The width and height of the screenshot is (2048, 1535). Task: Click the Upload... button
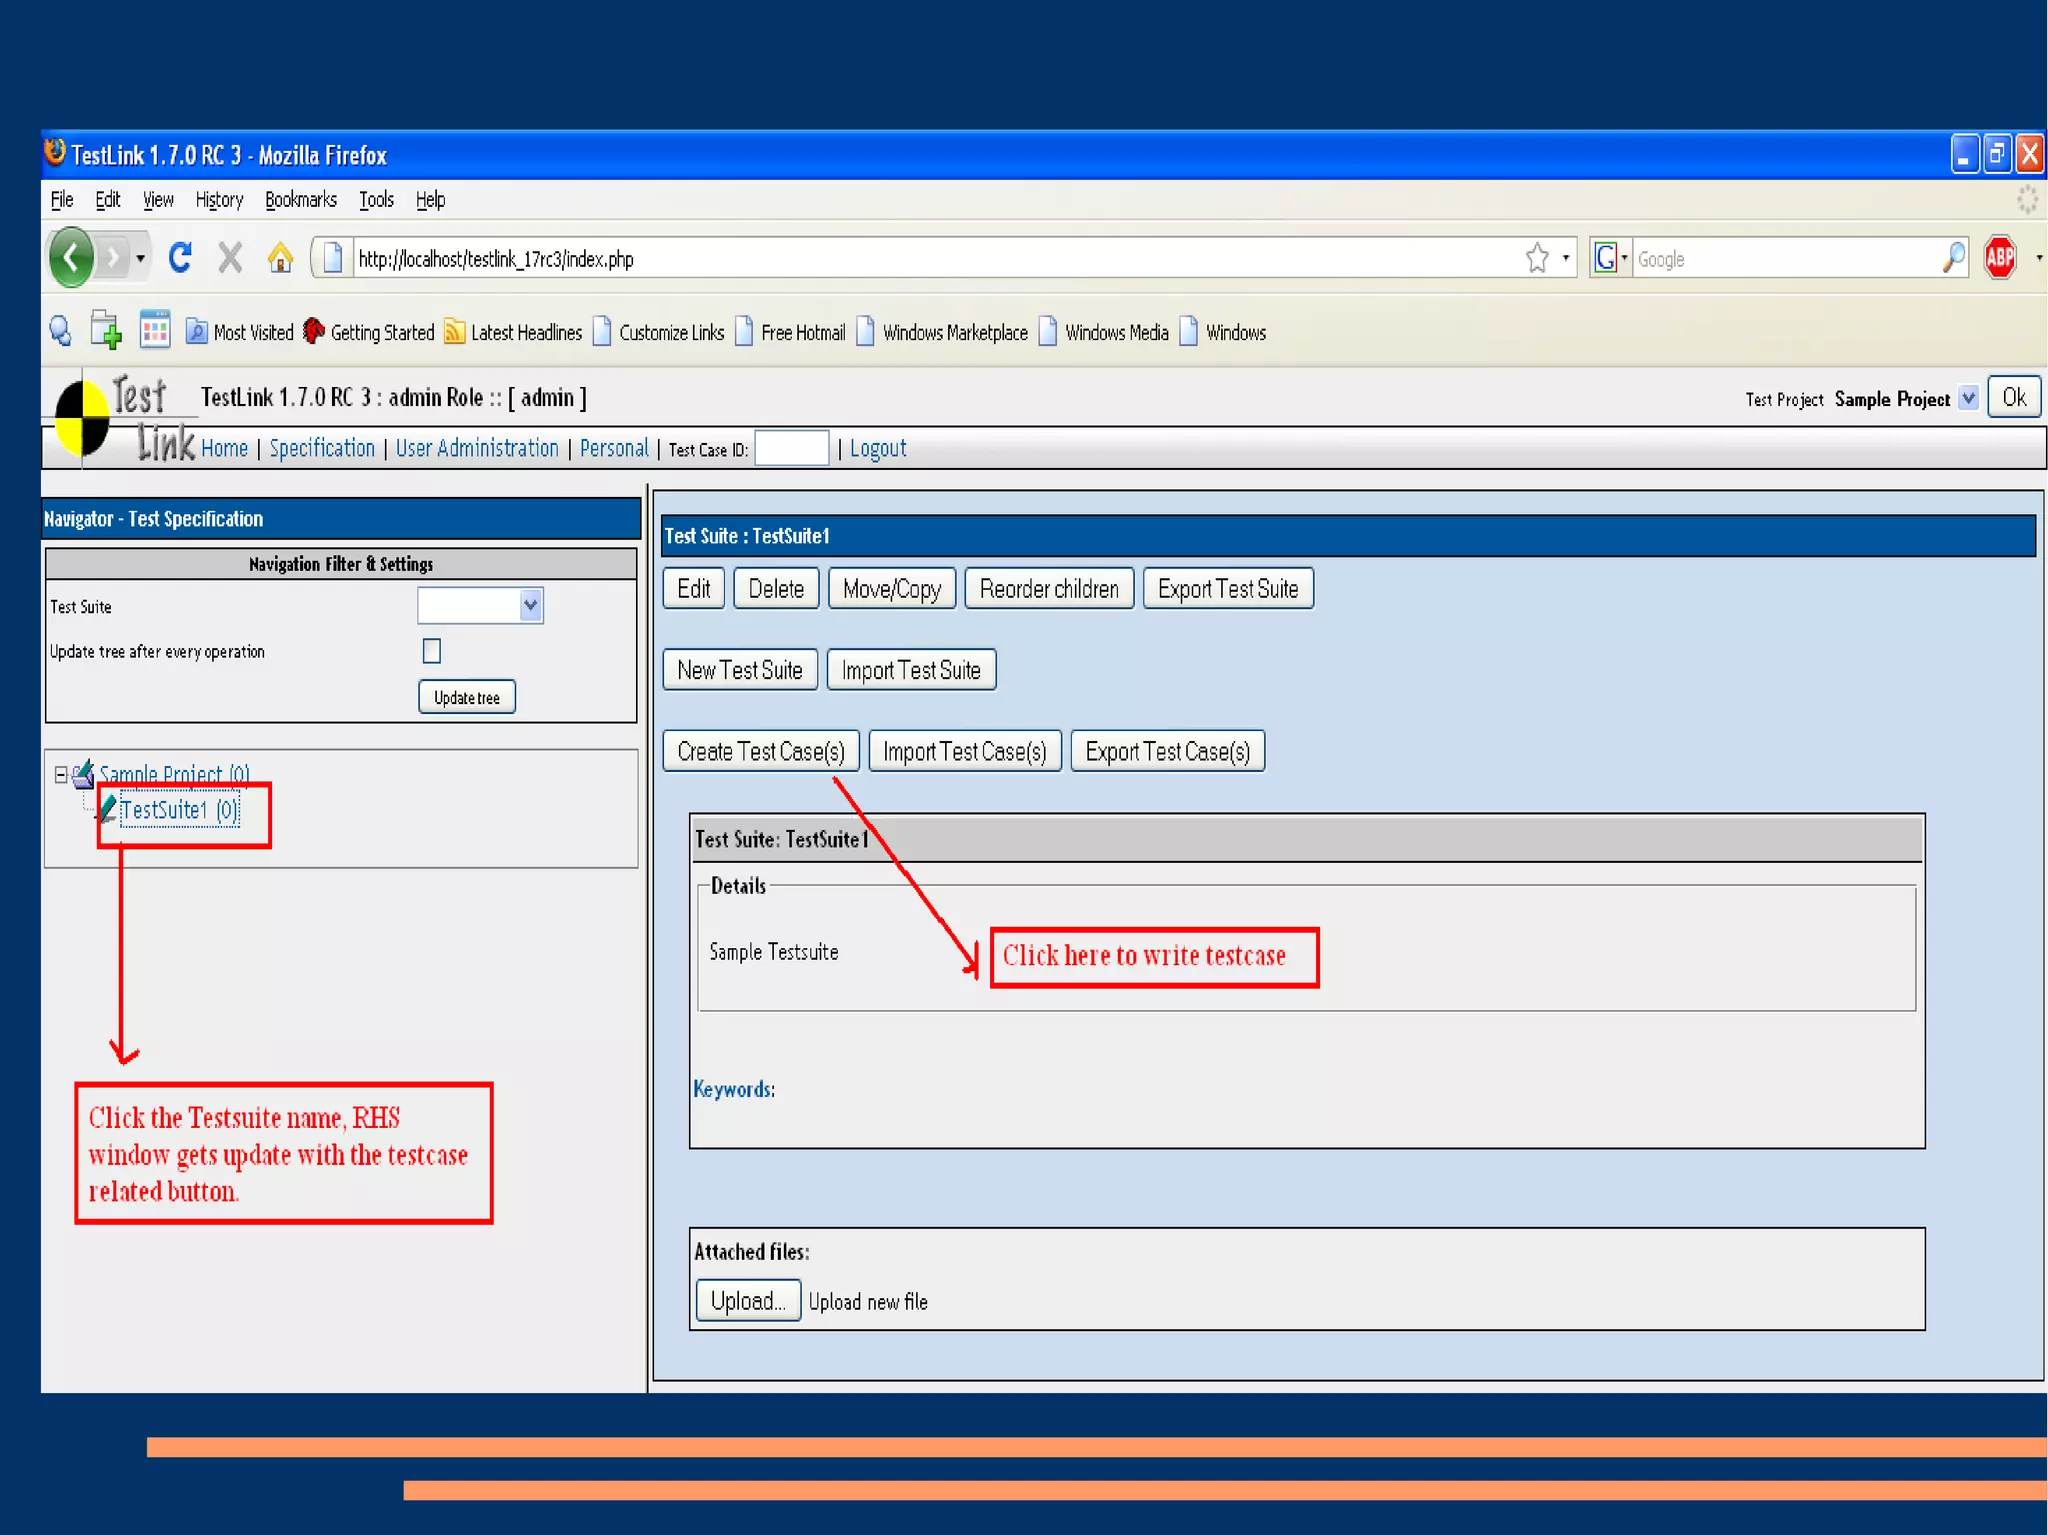748,1300
